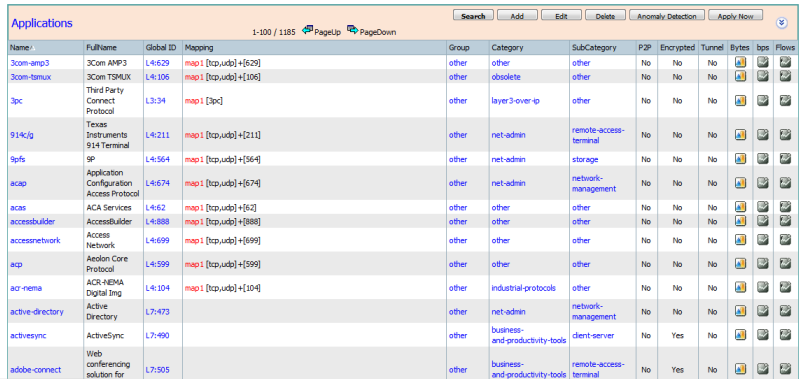The height and width of the screenshot is (379, 805).
Task: Expand panel with double-chevron button
Action: coord(782,23)
